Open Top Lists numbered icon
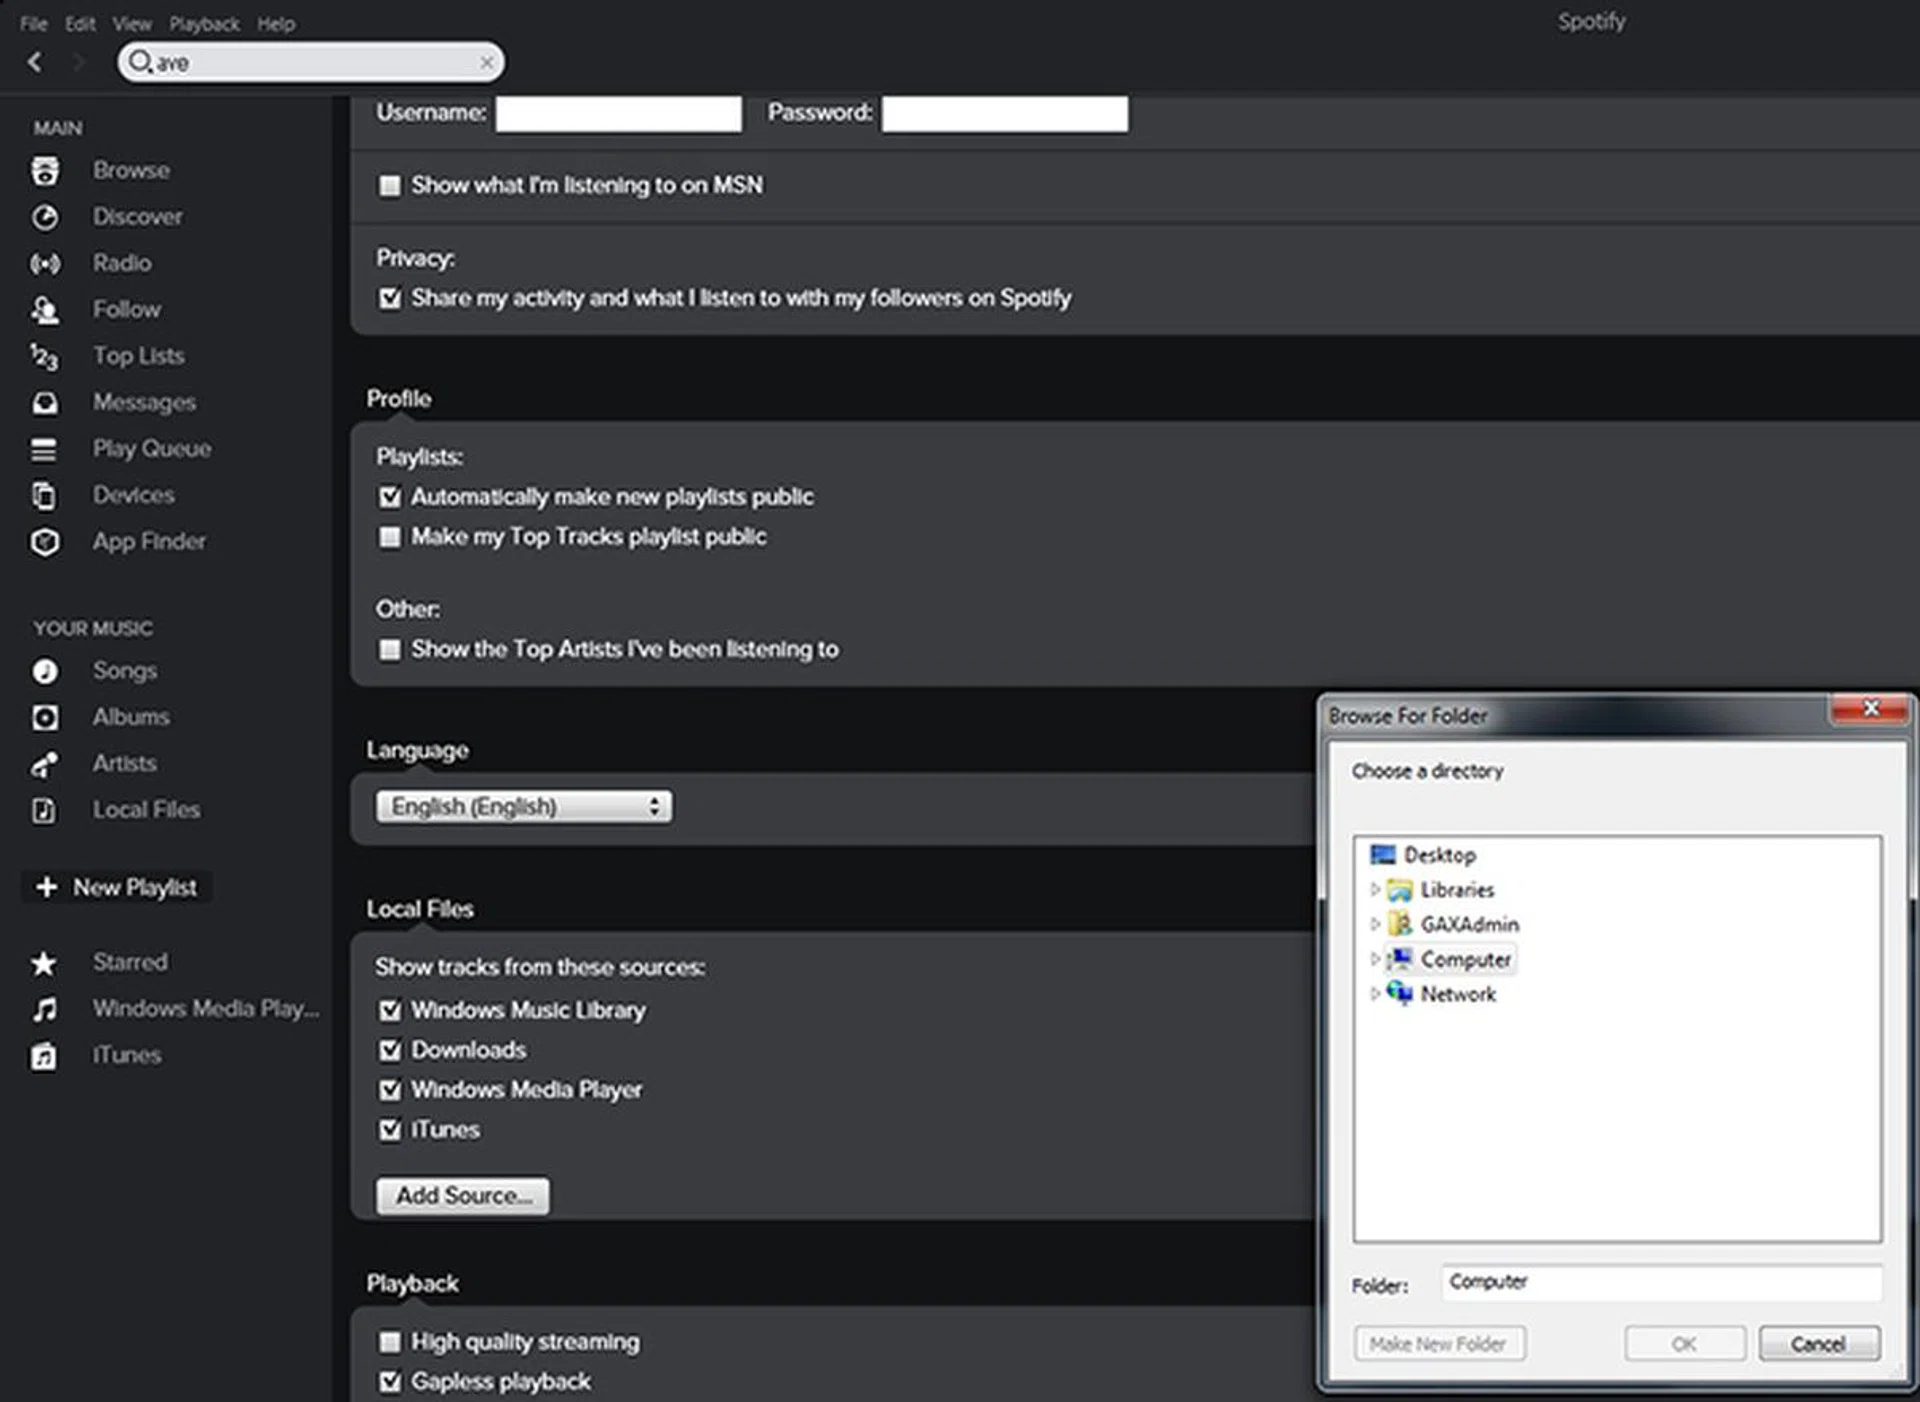The image size is (1920, 1402). (44, 357)
